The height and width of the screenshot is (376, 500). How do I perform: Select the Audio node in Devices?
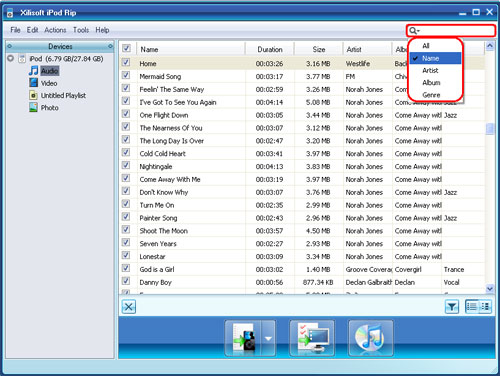(x=50, y=71)
